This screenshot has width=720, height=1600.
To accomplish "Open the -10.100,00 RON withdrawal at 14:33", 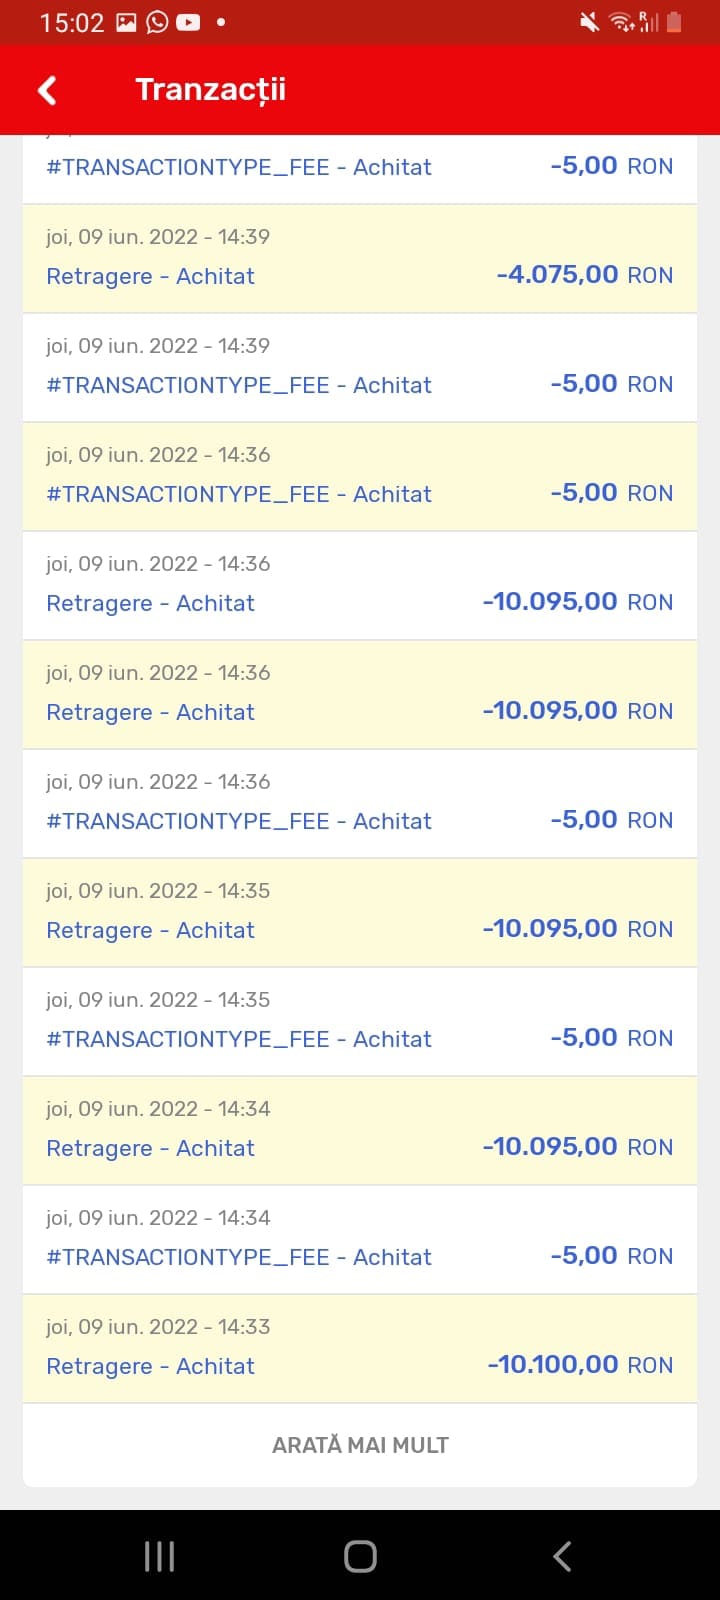I will pyautogui.click(x=360, y=1349).
